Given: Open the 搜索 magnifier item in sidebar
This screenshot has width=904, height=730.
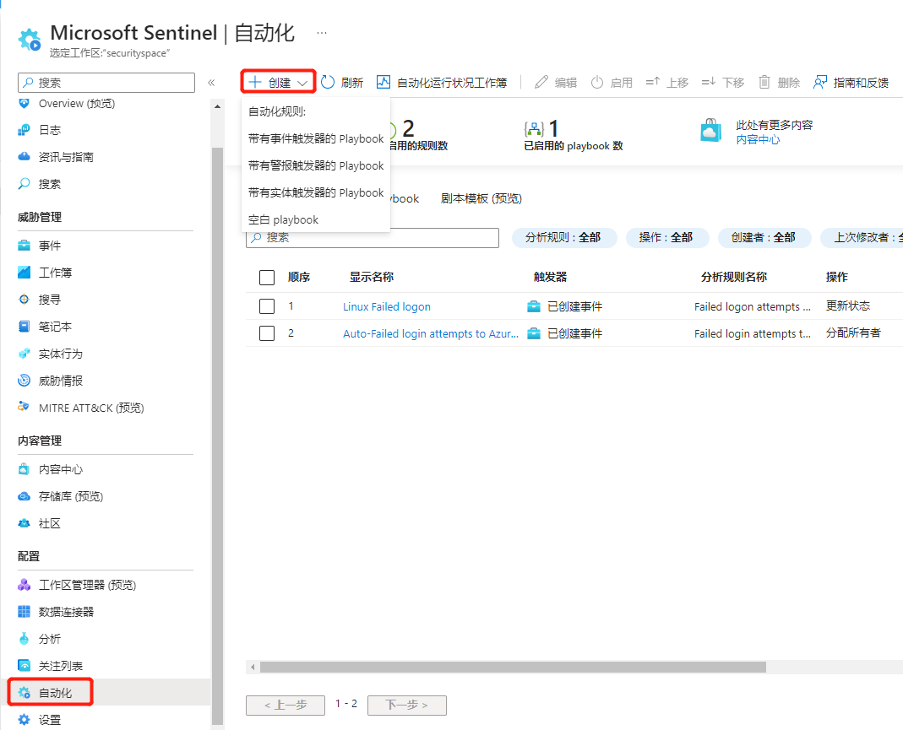Looking at the screenshot, I should (24, 184).
